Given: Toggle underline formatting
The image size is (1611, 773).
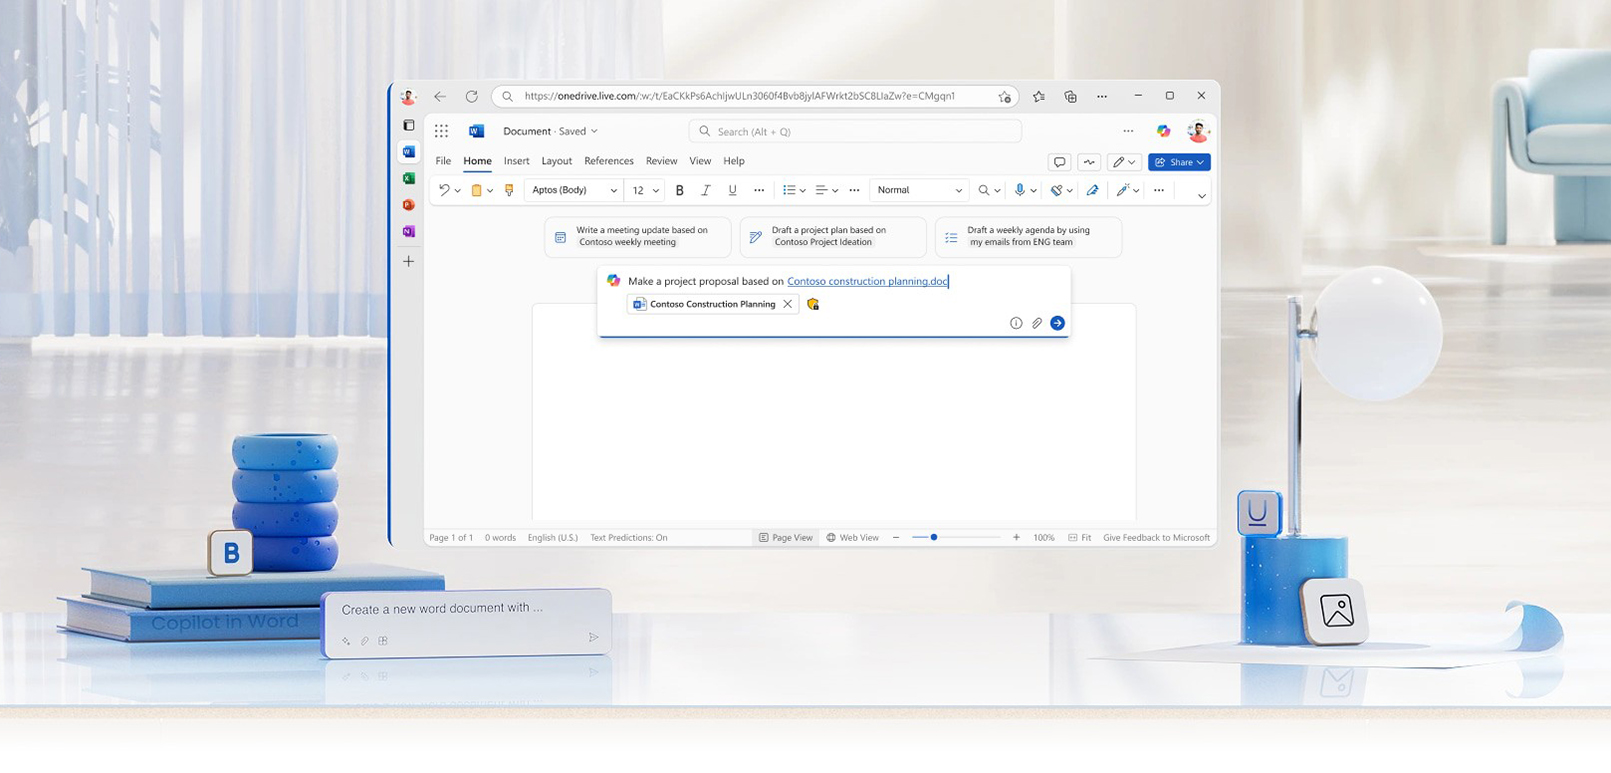Looking at the screenshot, I should click(x=732, y=190).
